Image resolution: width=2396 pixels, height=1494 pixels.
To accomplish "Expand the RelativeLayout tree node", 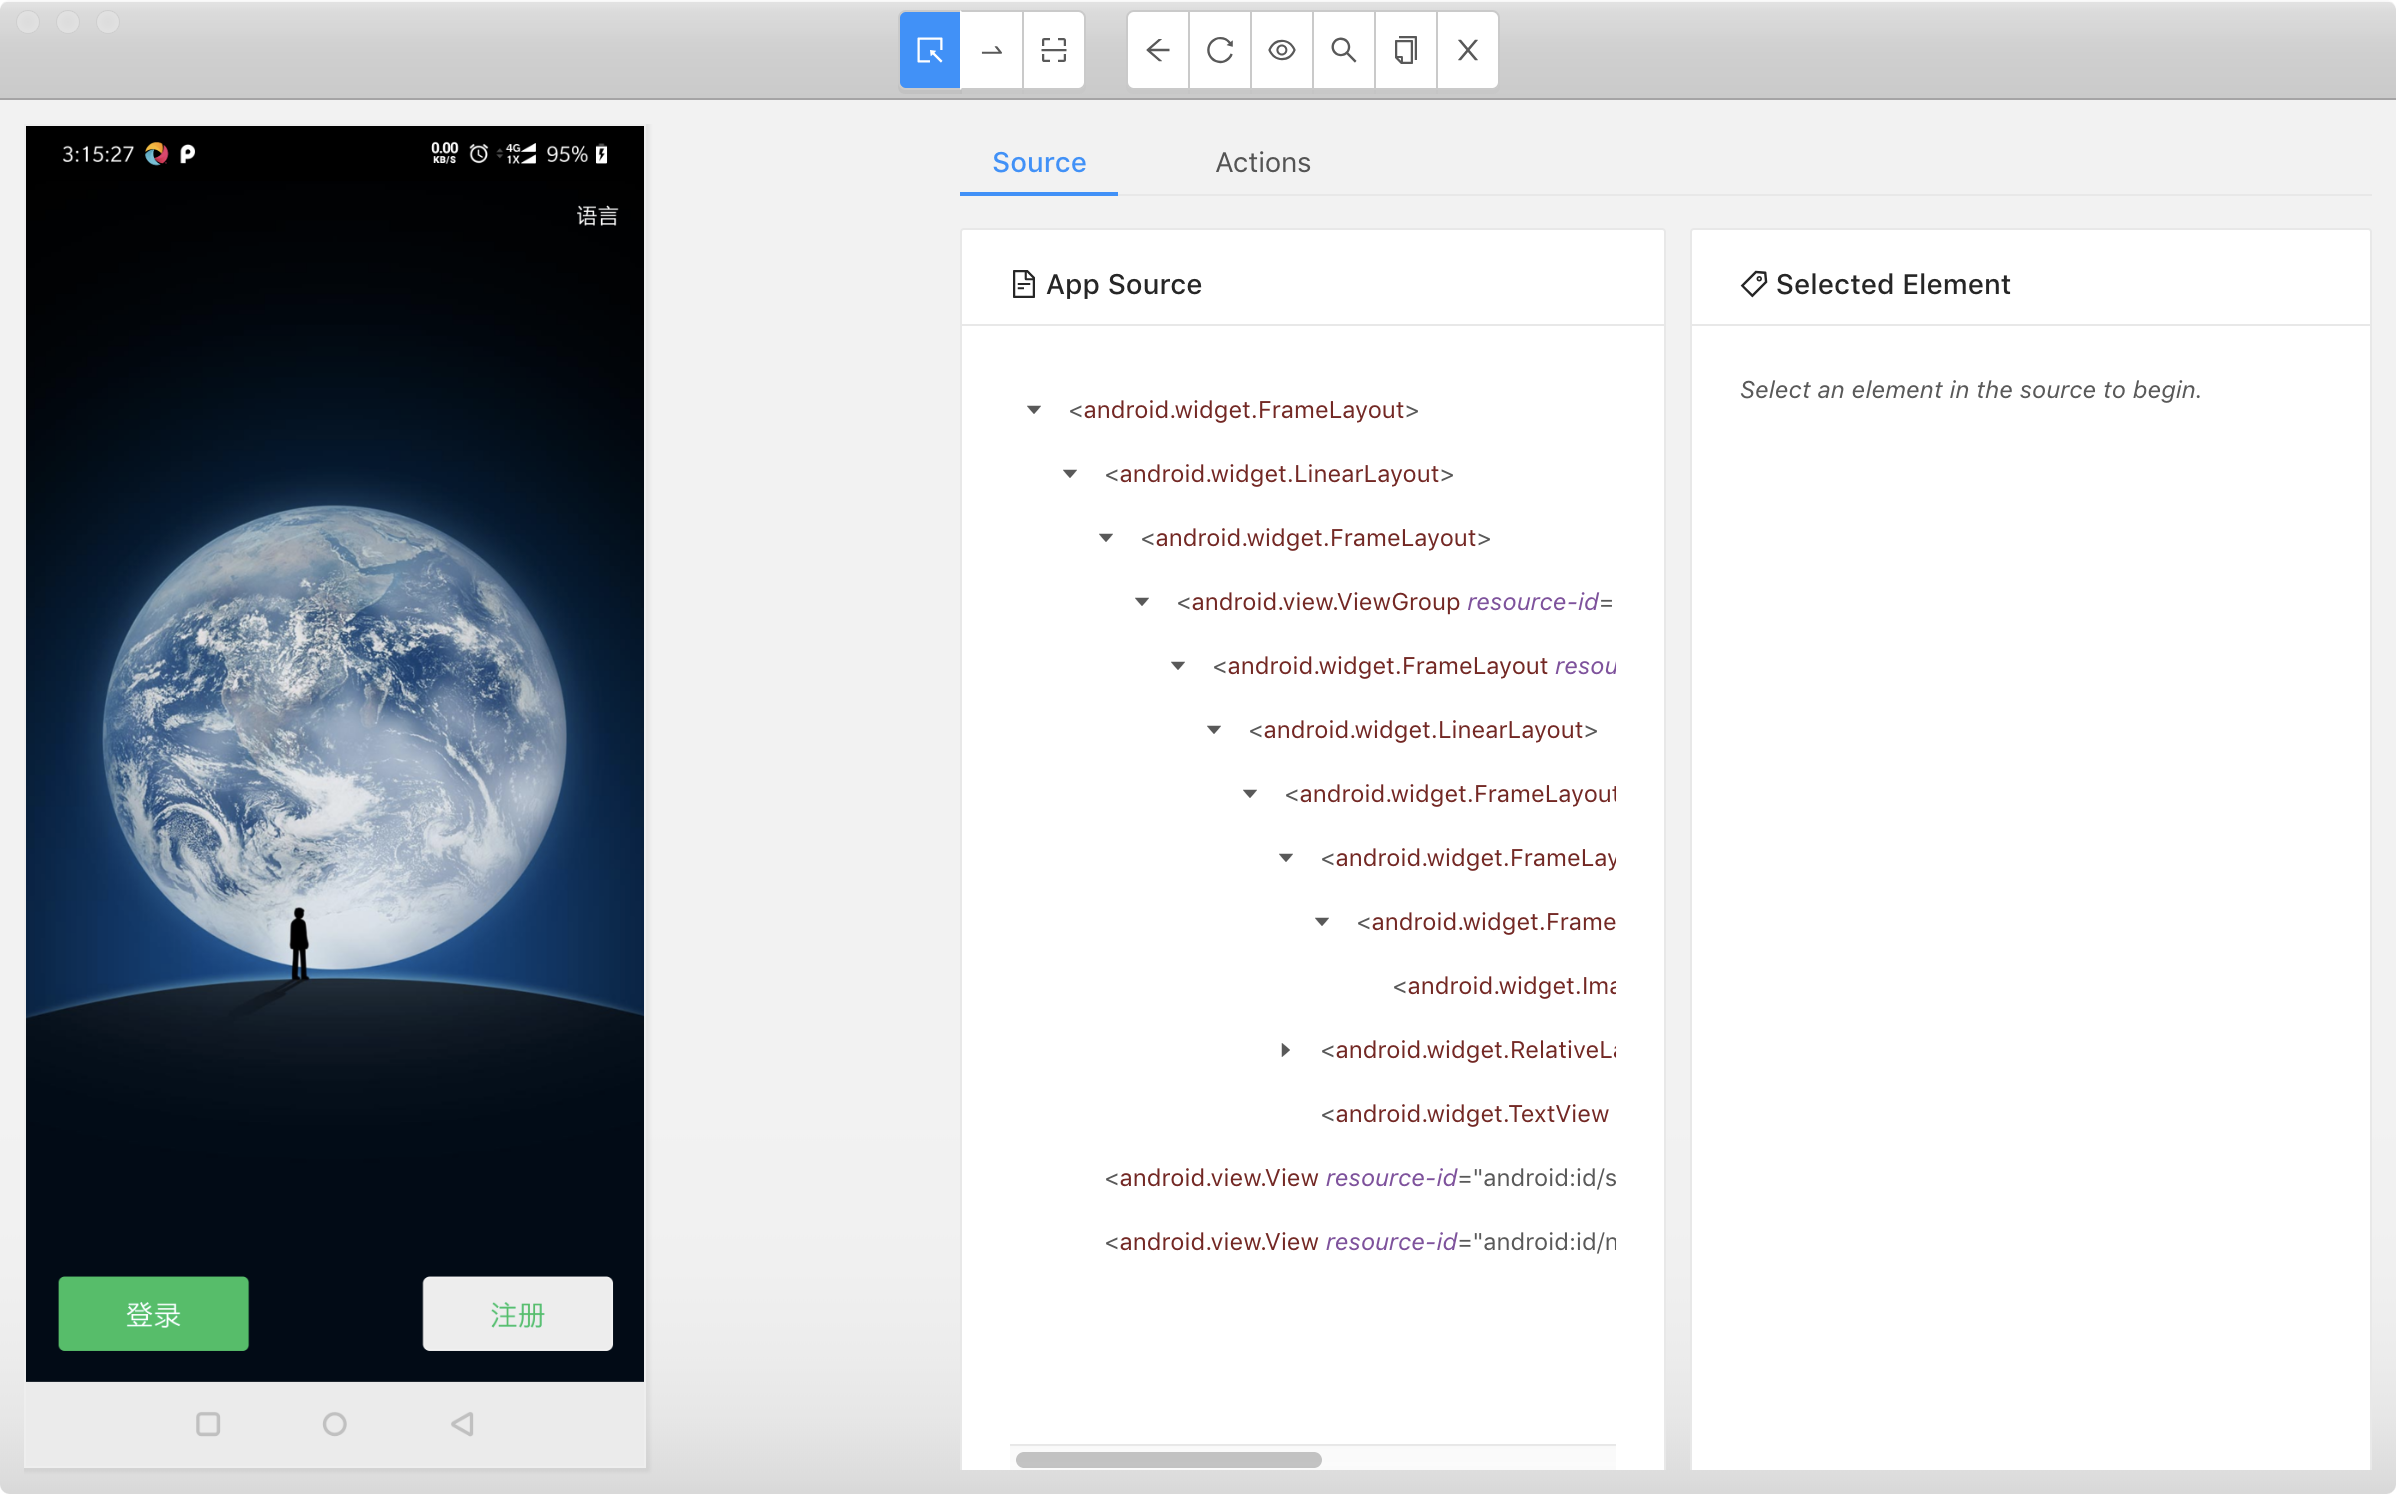I will click(x=1286, y=1050).
